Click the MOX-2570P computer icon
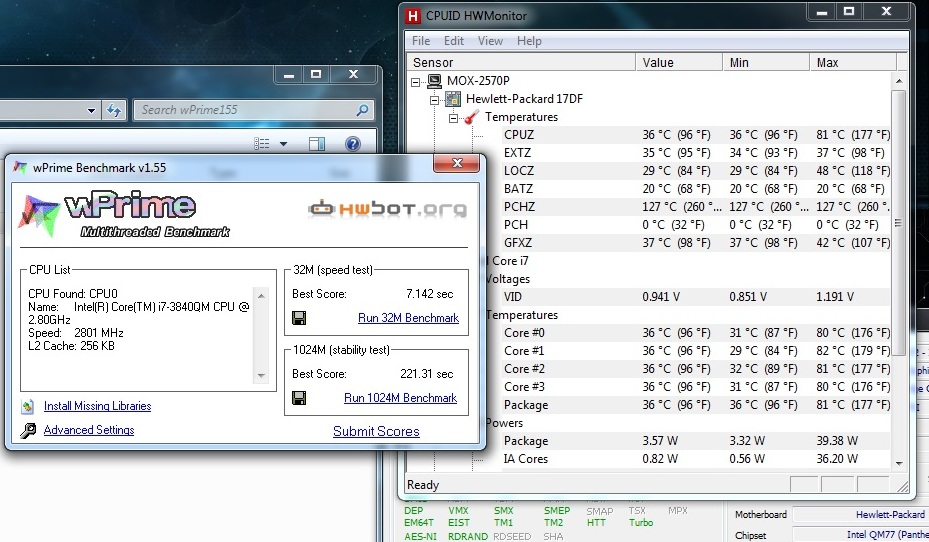929x542 pixels. [435, 81]
